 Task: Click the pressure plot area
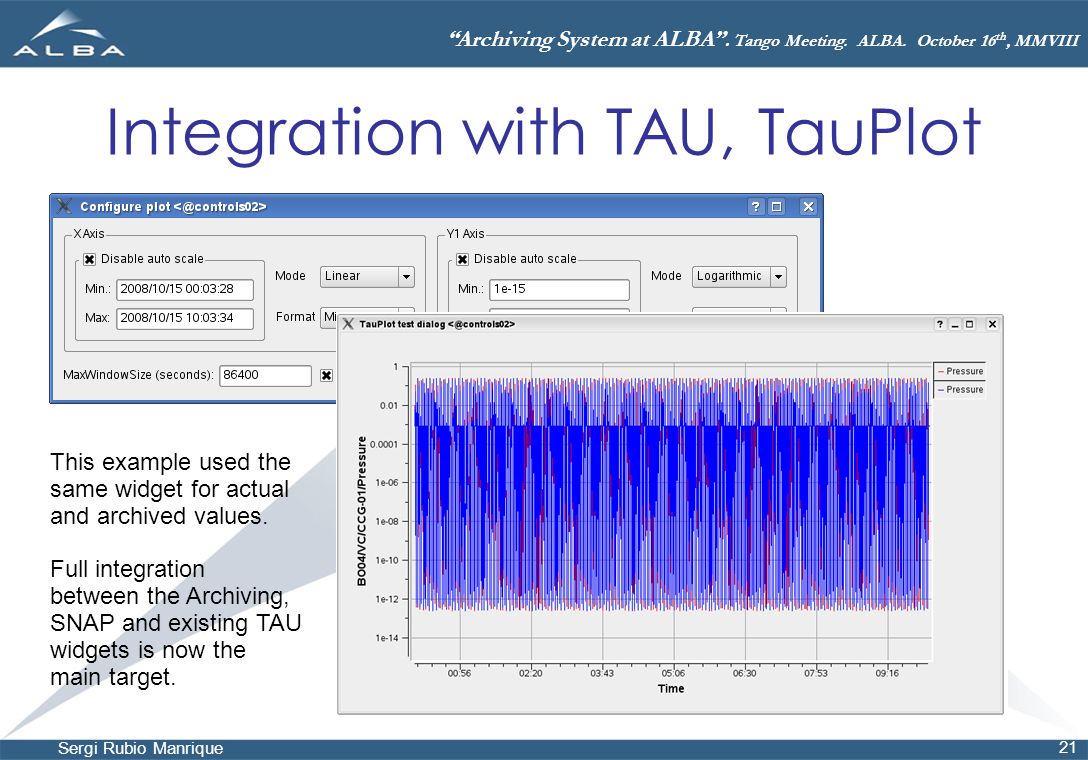pyautogui.click(x=671, y=510)
